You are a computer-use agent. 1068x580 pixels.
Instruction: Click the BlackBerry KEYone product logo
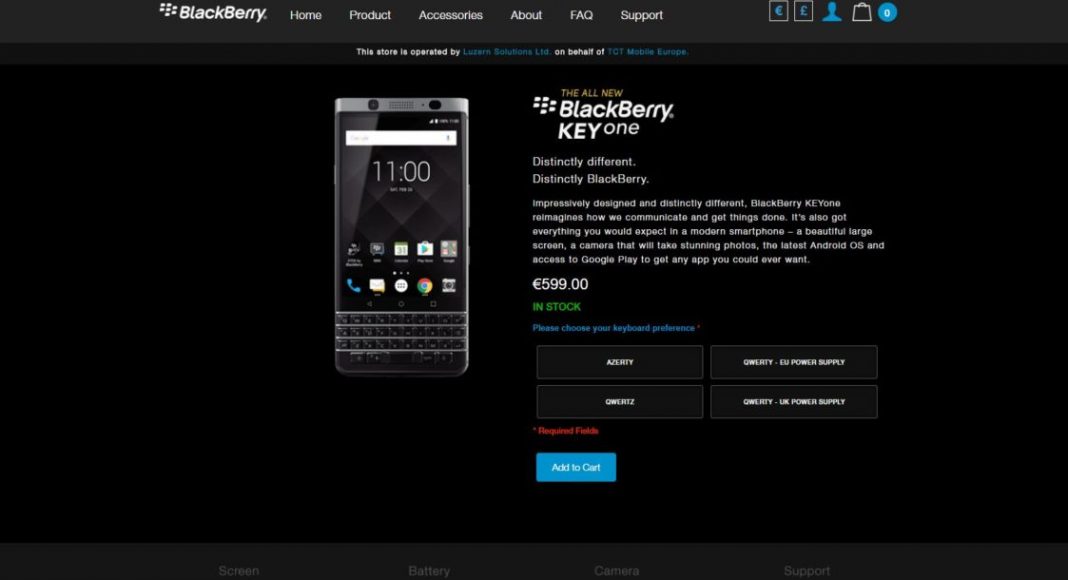pos(603,114)
